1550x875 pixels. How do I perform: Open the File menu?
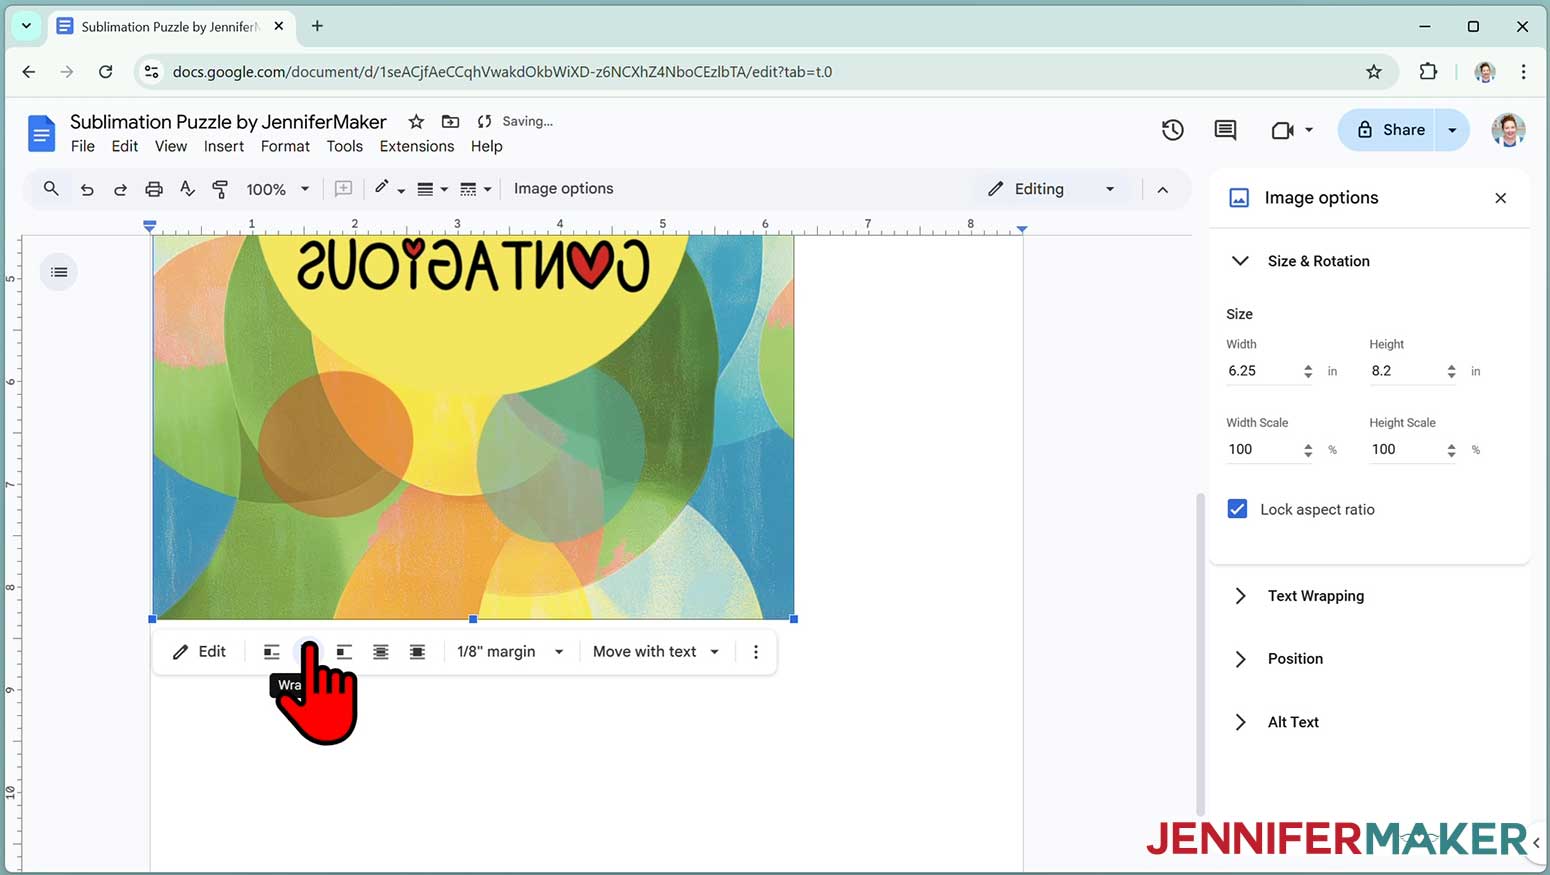(x=83, y=146)
